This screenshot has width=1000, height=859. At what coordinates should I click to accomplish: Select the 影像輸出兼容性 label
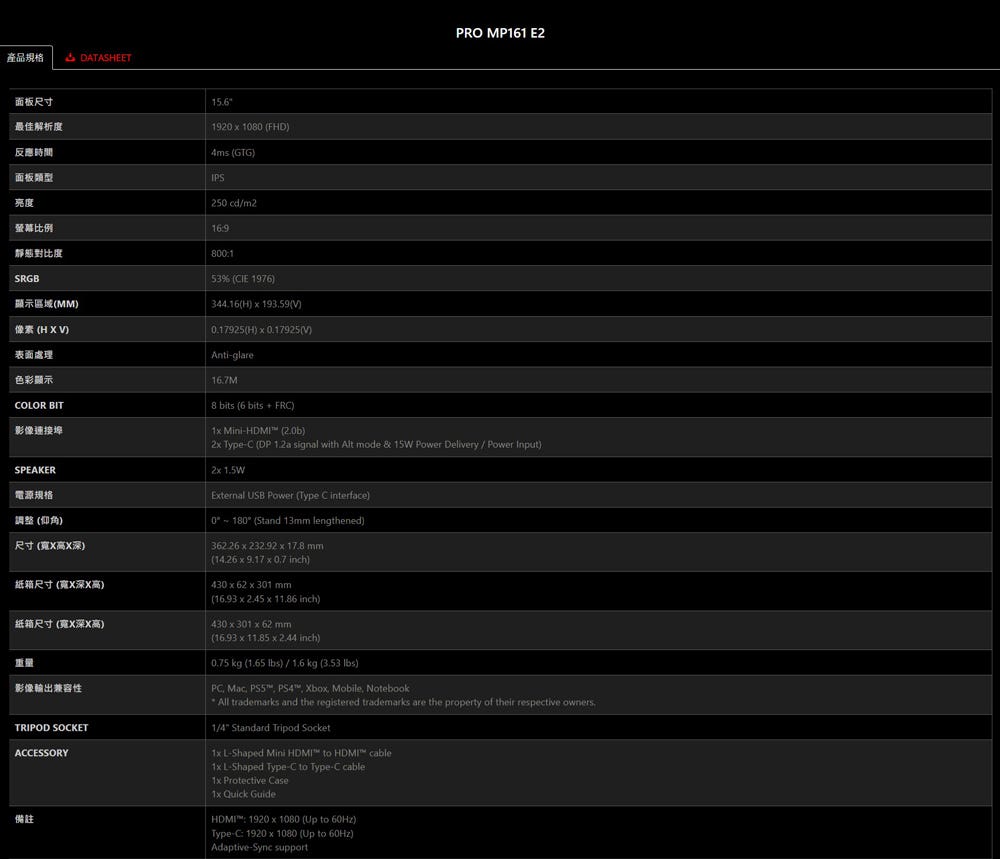click(48, 688)
